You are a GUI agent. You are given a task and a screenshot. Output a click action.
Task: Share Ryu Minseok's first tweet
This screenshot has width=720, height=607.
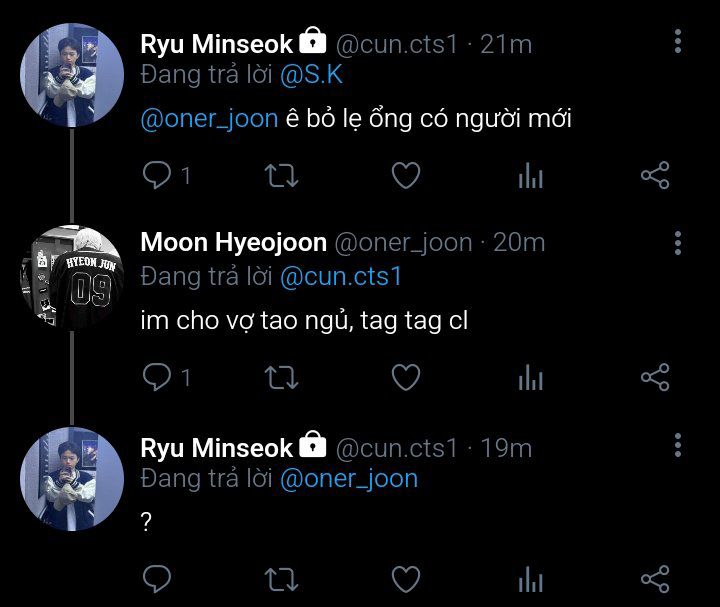coord(654,177)
